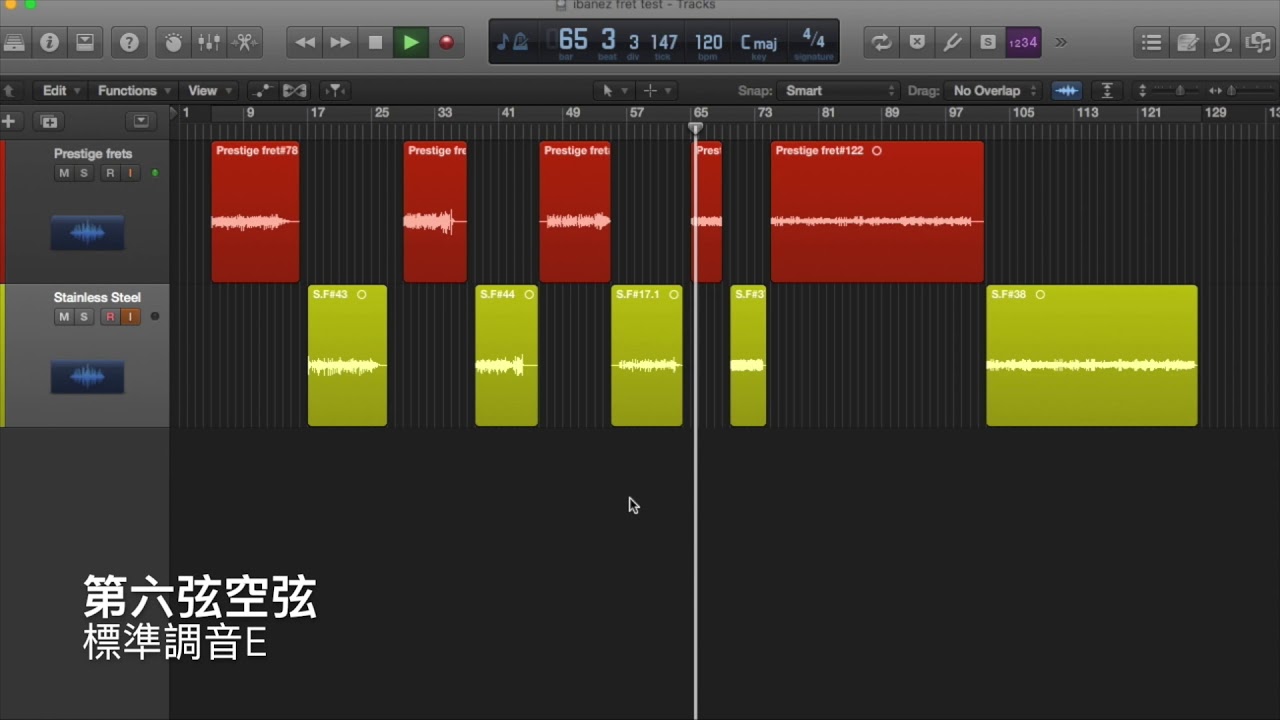Rewind the playhead
This screenshot has height=720, width=1280.
pyautogui.click(x=305, y=42)
